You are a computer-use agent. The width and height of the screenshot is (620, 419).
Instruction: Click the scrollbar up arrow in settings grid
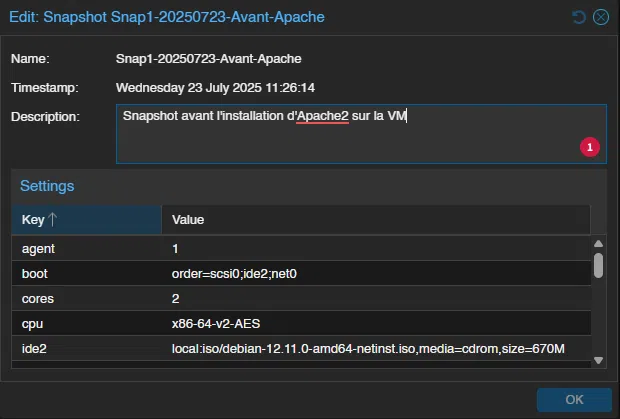pos(598,243)
